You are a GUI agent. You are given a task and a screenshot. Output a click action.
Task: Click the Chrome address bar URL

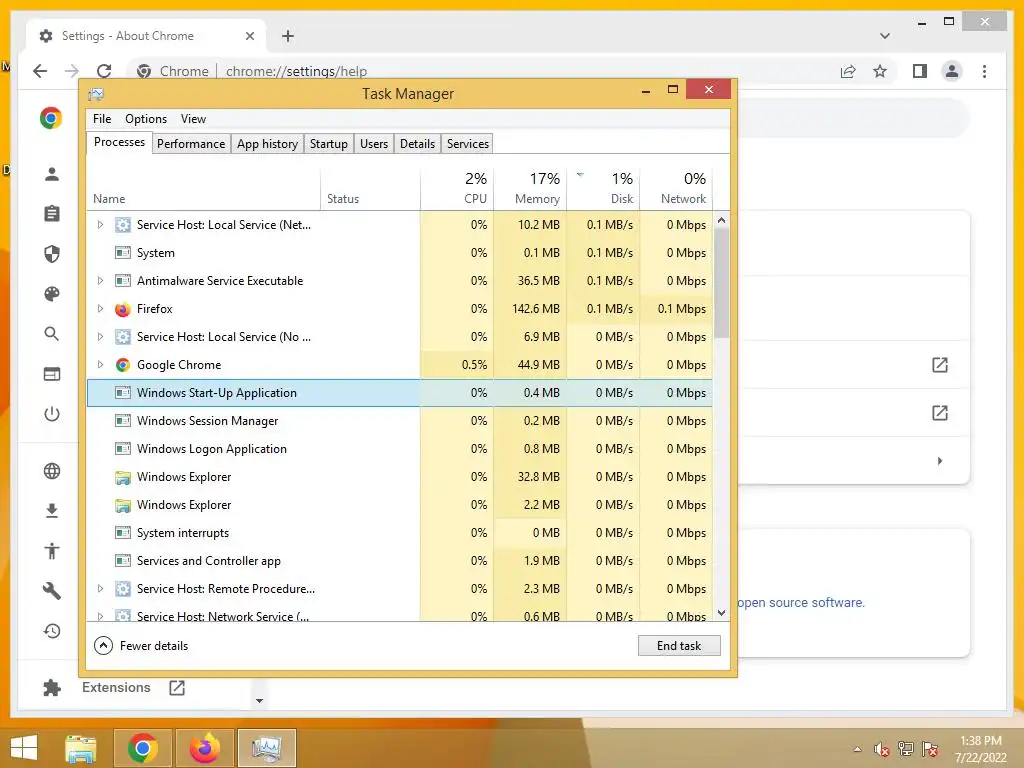pyautogui.click(x=296, y=71)
